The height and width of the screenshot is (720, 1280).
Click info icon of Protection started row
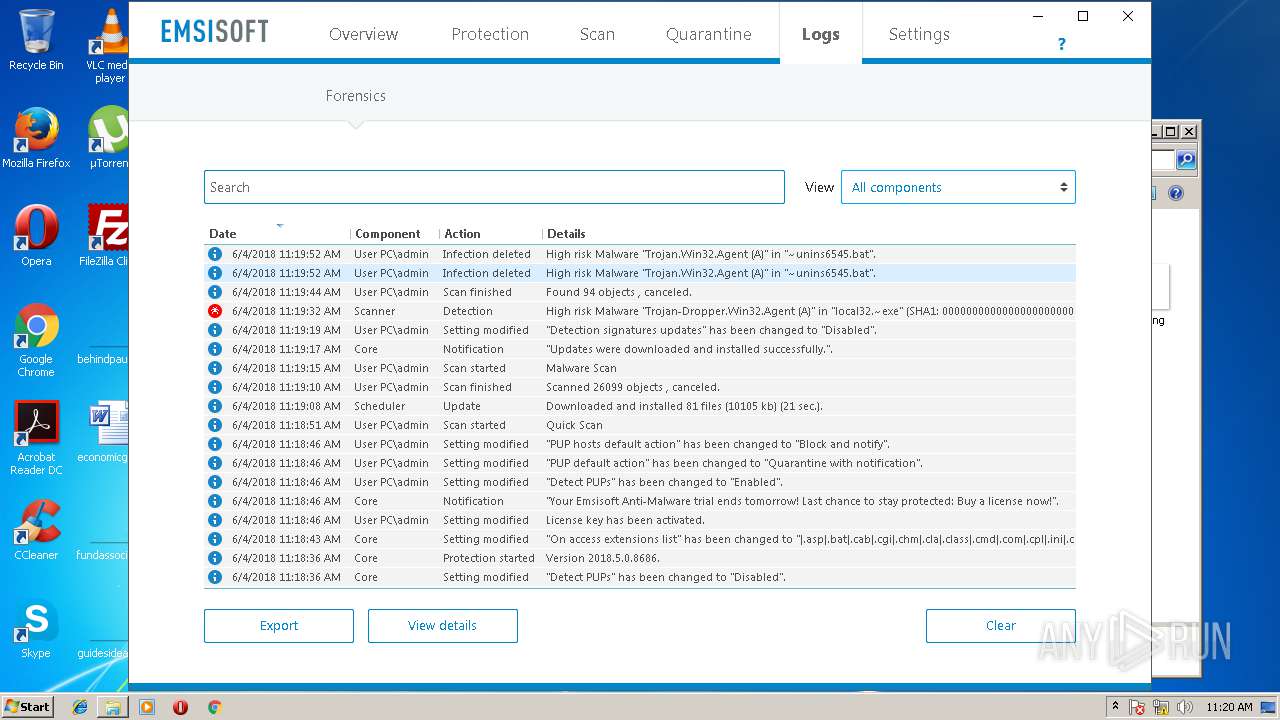pyautogui.click(x=214, y=558)
